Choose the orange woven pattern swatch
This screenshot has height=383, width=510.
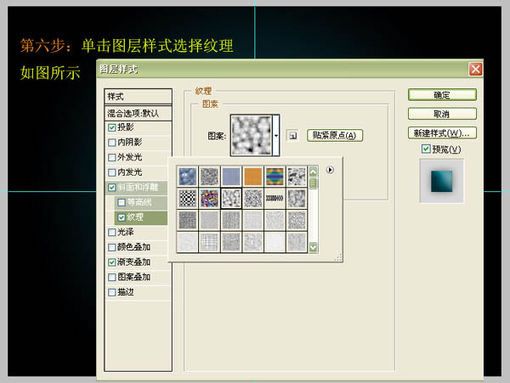[x=253, y=176]
